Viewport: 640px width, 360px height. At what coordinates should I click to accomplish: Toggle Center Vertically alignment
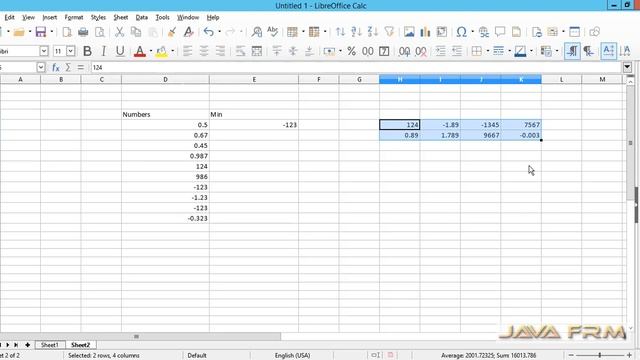(293, 51)
